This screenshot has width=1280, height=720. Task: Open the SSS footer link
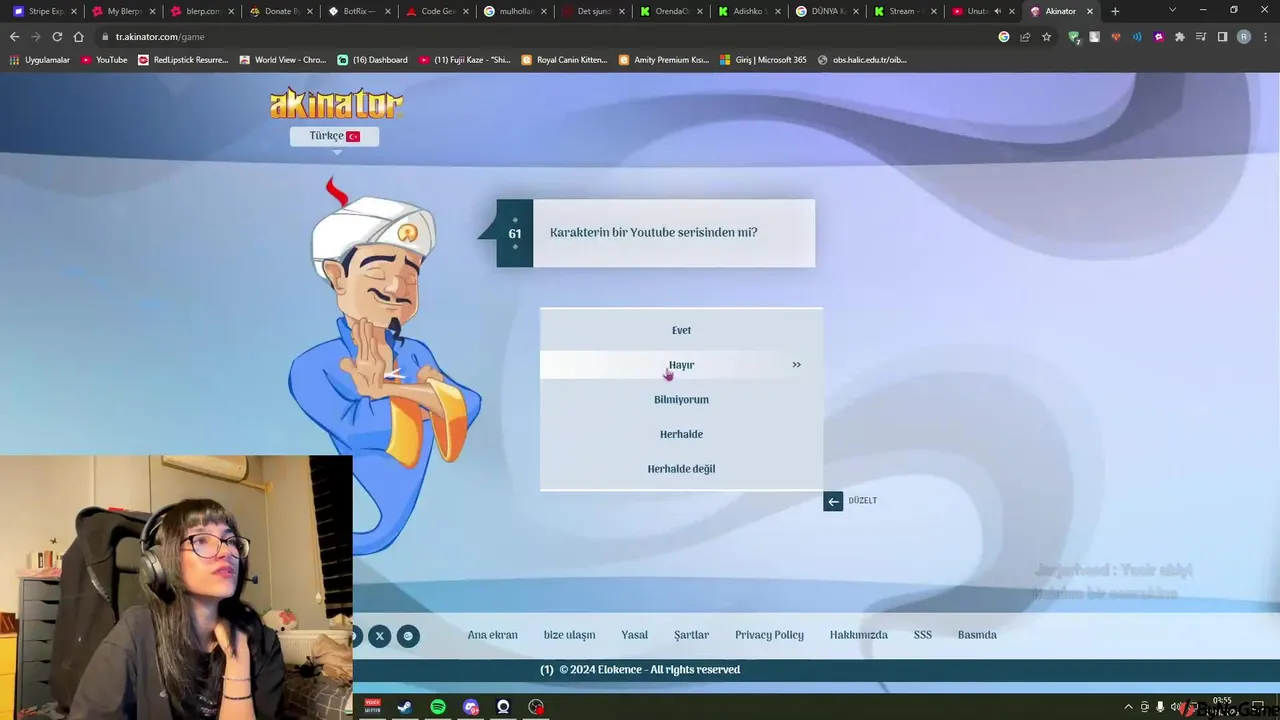click(922, 635)
